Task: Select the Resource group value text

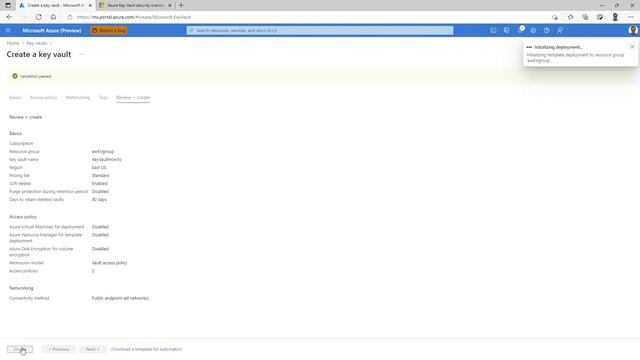Action: point(103,151)
